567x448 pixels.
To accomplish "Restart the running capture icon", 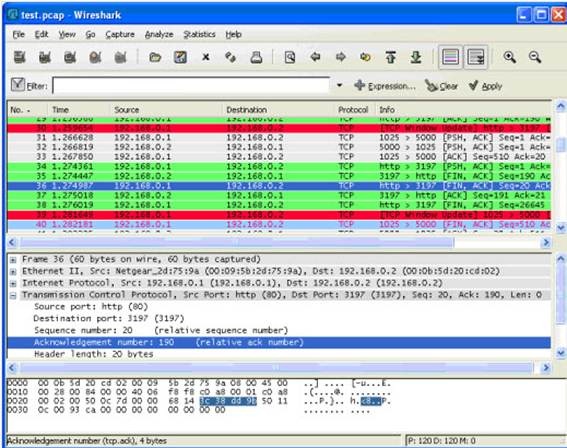I will tap(120, 57).
